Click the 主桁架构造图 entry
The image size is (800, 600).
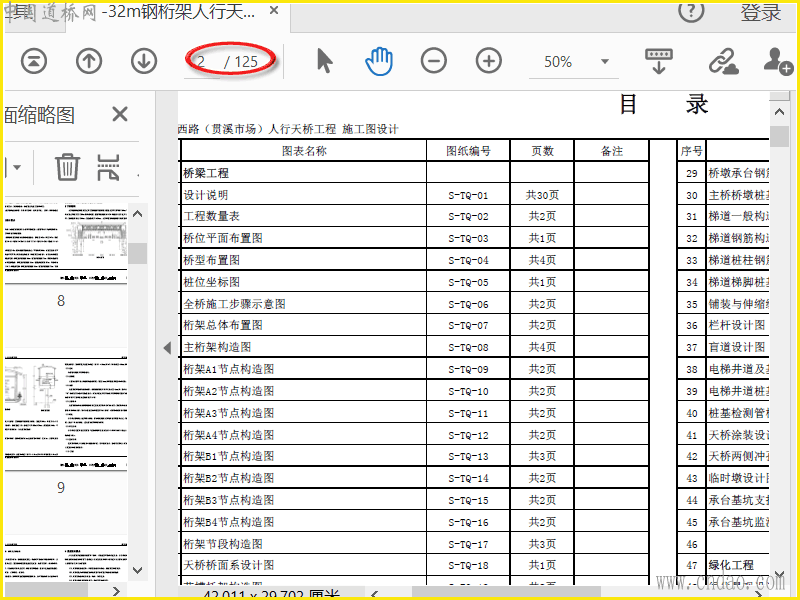tap(217, 347)
